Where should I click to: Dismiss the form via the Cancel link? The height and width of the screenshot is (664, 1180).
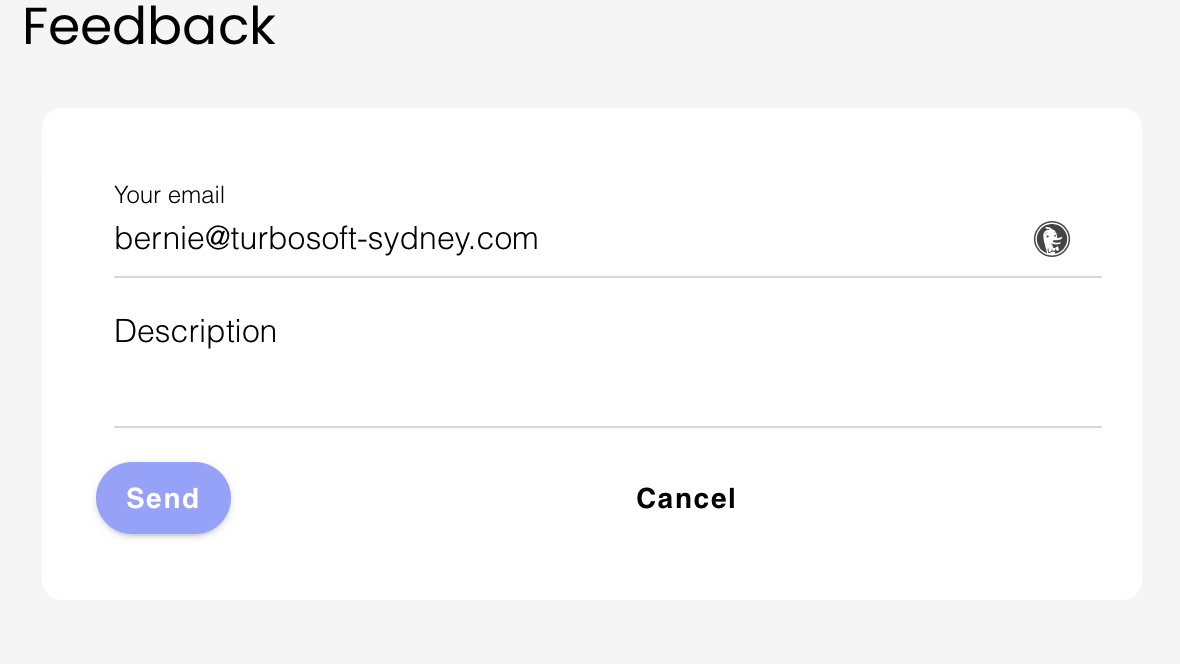[x=686, y=498]
